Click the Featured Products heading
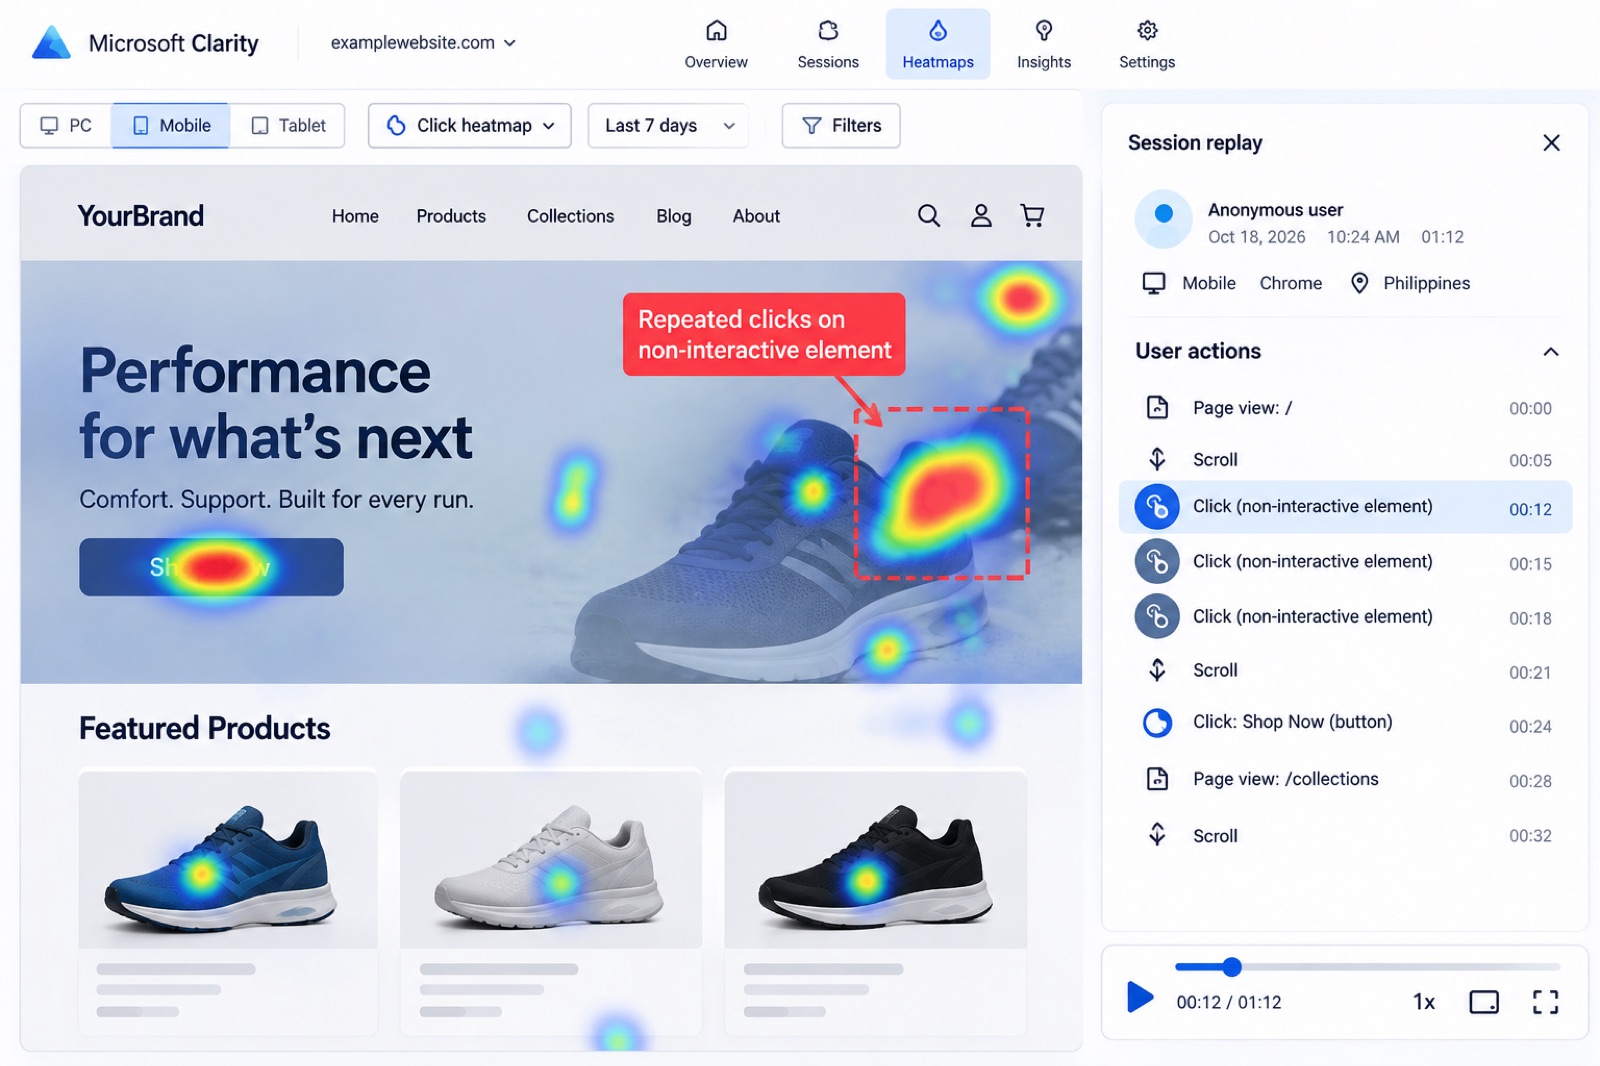Image resolution: width=1600 pixels, height=1066 pixels. pos(205,728)
